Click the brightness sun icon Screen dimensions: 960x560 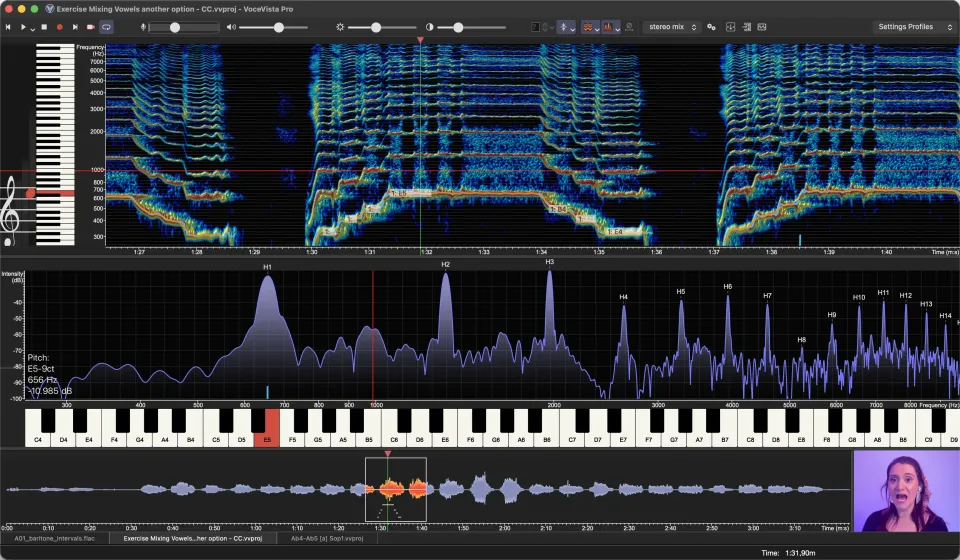coord(340,27)
